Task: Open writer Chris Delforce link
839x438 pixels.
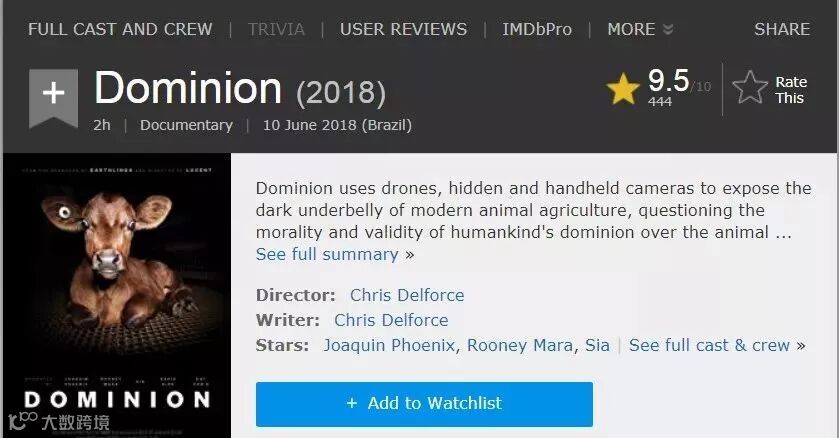Action: (391, 320)
